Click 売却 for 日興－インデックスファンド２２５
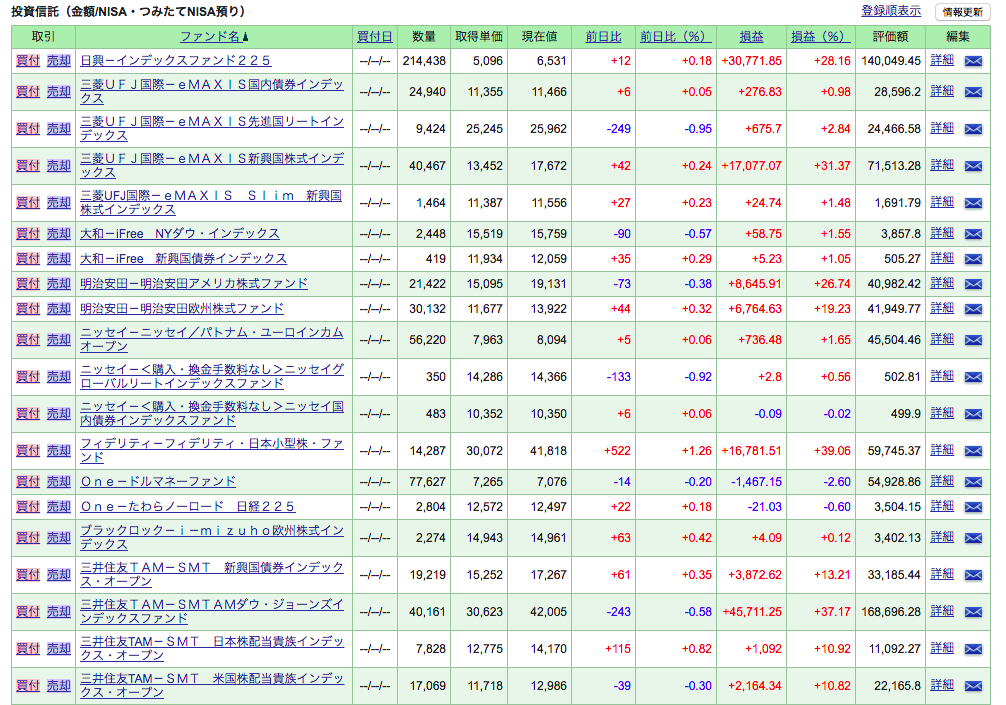The width and height of the screenshot is (1006, 705). click(x=58, y=60)
